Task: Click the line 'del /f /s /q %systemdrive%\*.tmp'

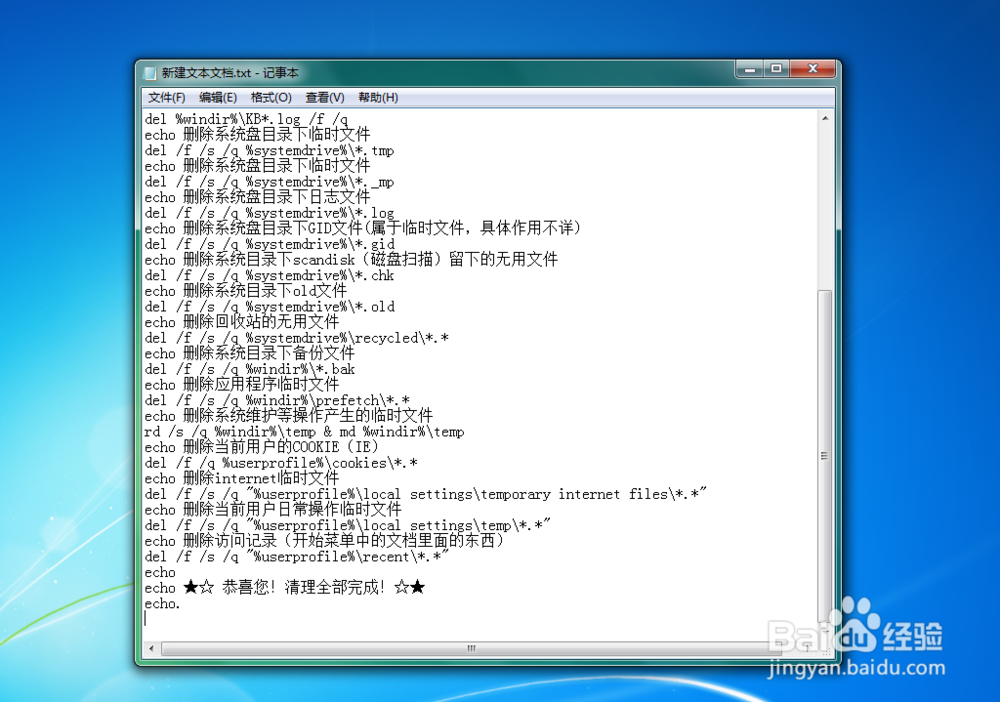Action: (269, 150)
